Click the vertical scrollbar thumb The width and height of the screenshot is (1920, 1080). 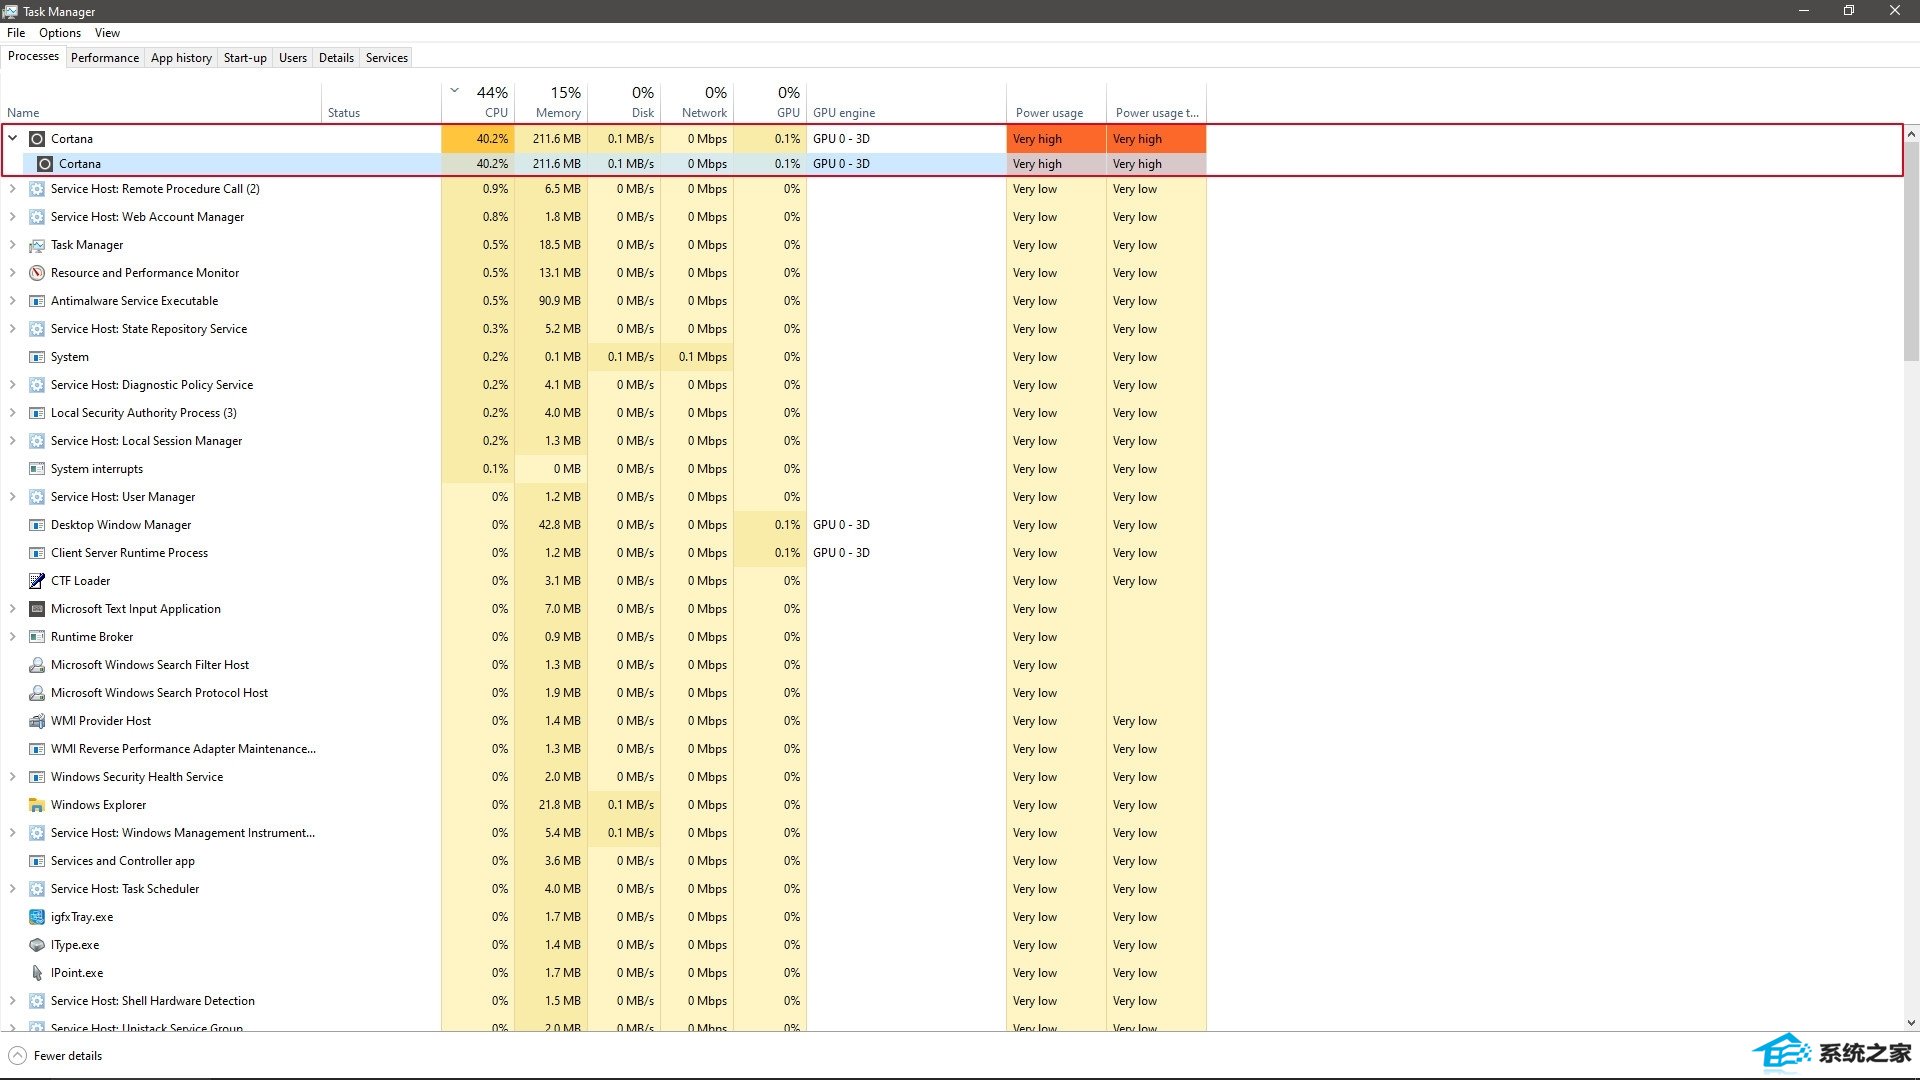coord(1911,251)
